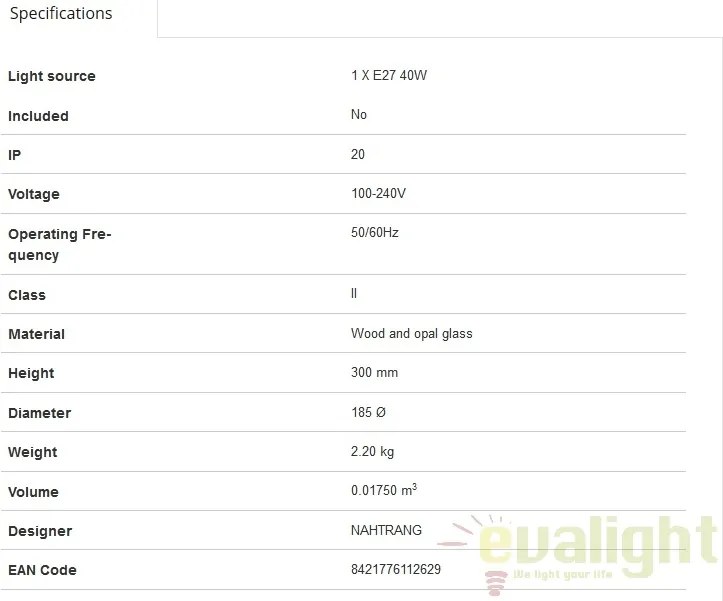
Task: Click the pink bulb icon under the logo
Action: pyautogui.click(x=496, y=583)
